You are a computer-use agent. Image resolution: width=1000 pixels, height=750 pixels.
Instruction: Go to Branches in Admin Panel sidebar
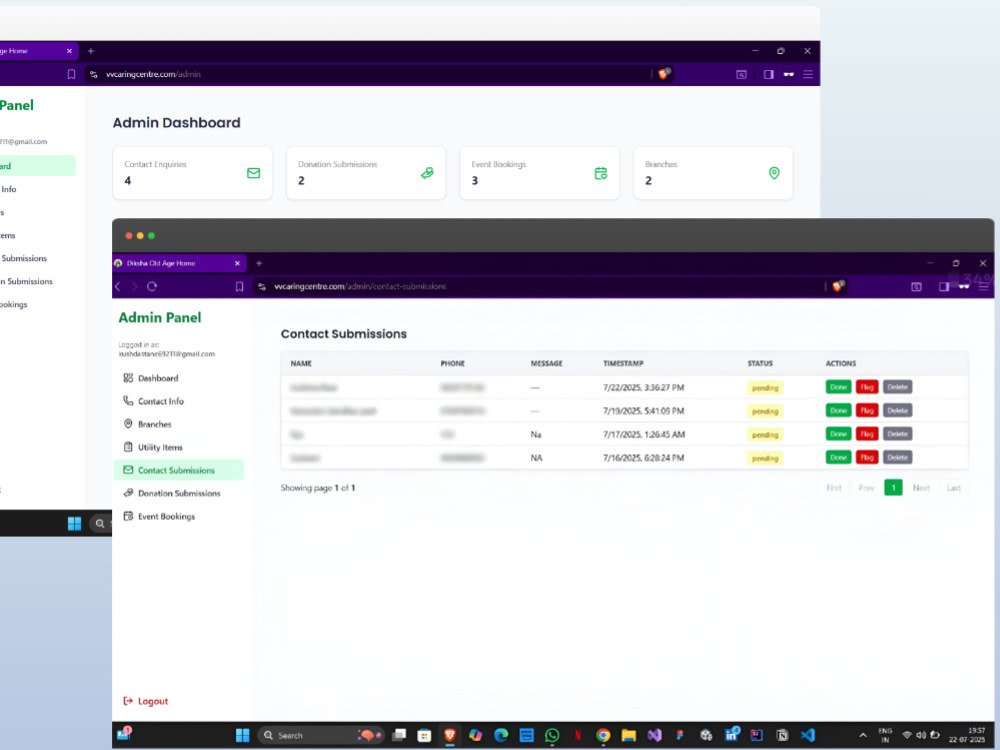click(147, 424)
